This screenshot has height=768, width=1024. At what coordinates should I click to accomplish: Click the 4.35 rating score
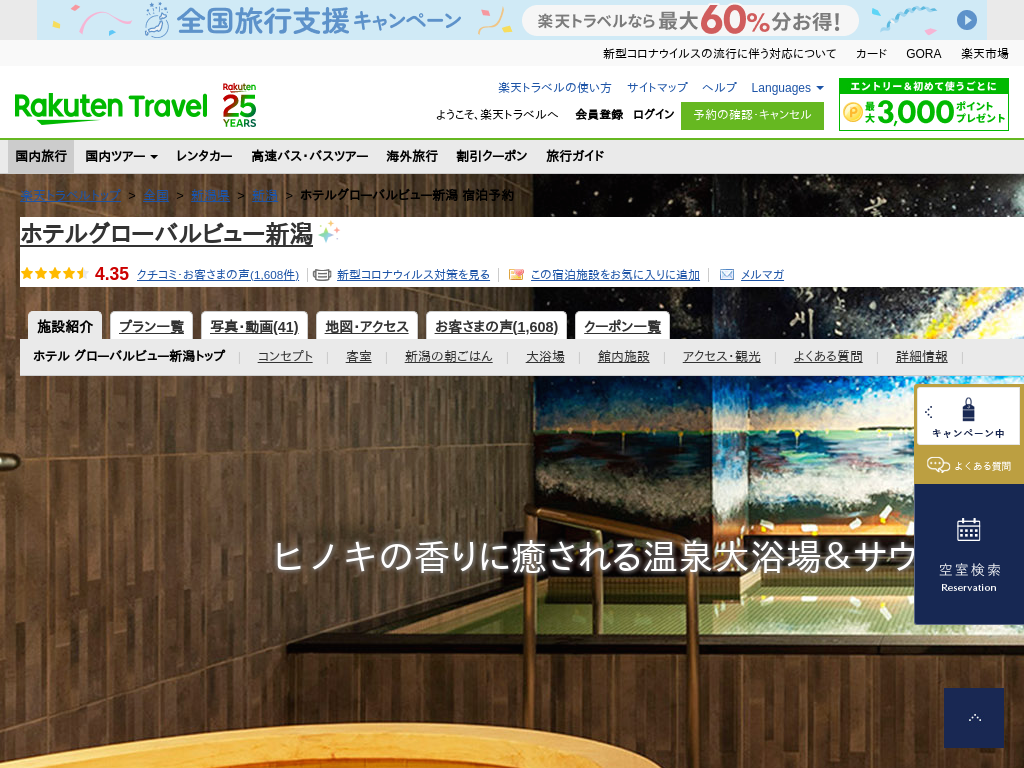[112, 274]
